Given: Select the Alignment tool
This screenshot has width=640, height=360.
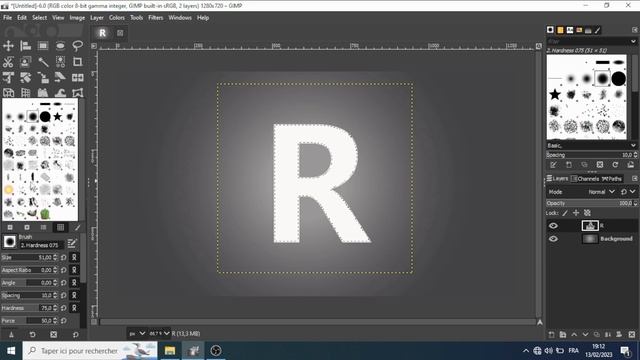Looking at the screenshot, I should point(26,46).
